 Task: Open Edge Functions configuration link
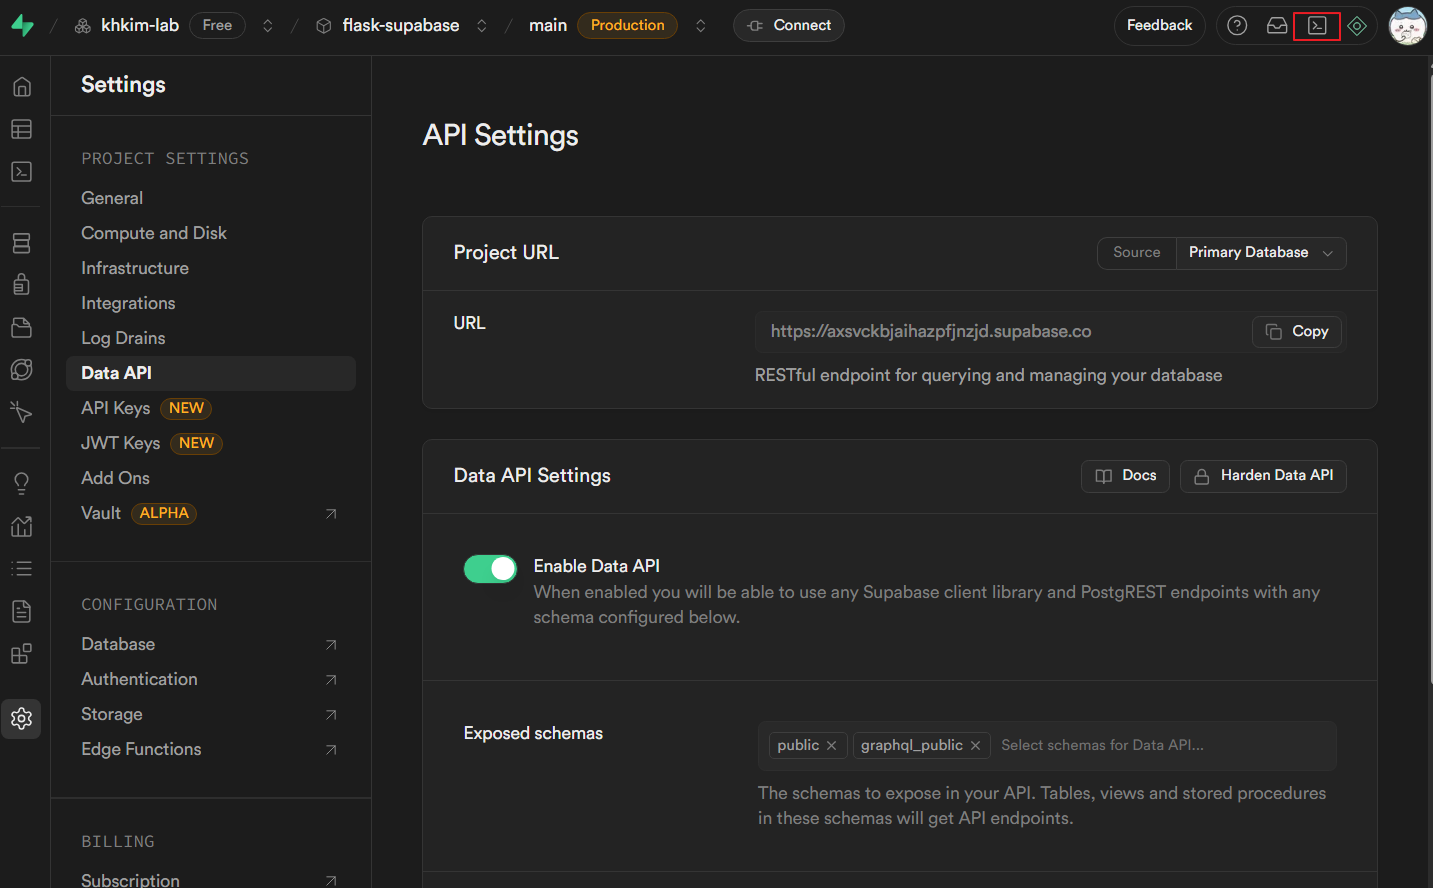point(211,749)
